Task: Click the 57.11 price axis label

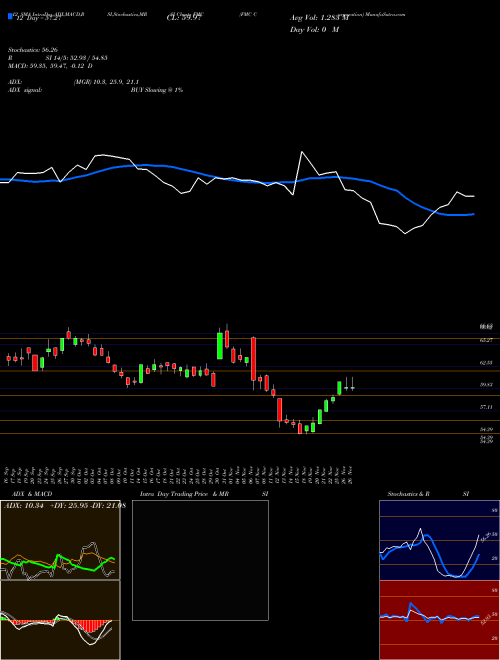Action: point(486,407)
